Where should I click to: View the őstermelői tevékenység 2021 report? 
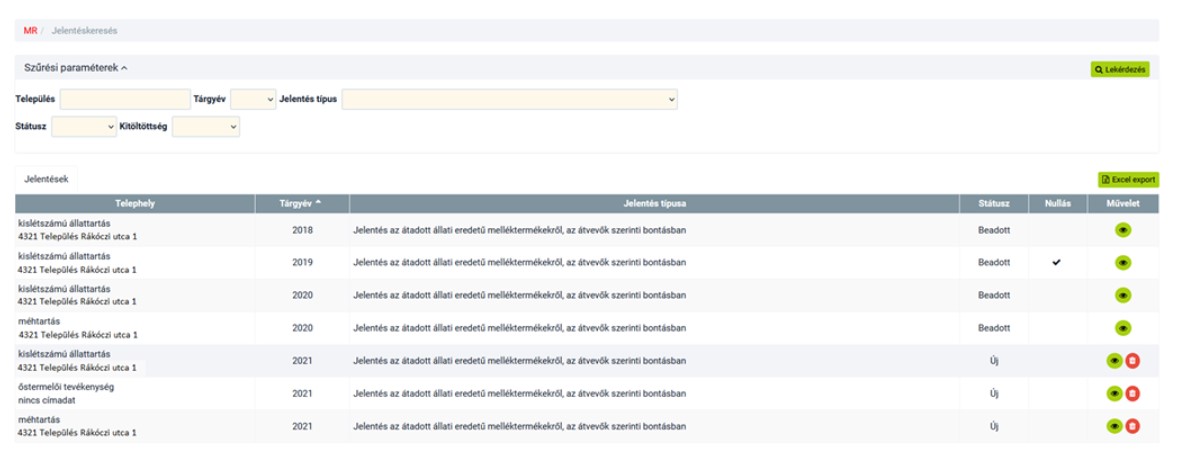point(1114,394)
